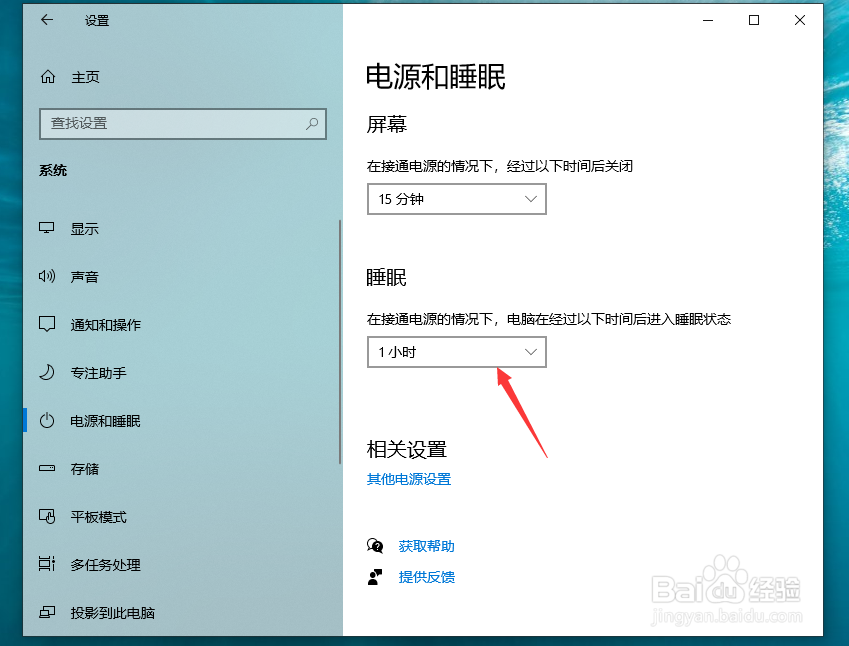Minimize the Settings window
Screen dimensions: 849x646
pyautogui.click(x=708, y=21)
